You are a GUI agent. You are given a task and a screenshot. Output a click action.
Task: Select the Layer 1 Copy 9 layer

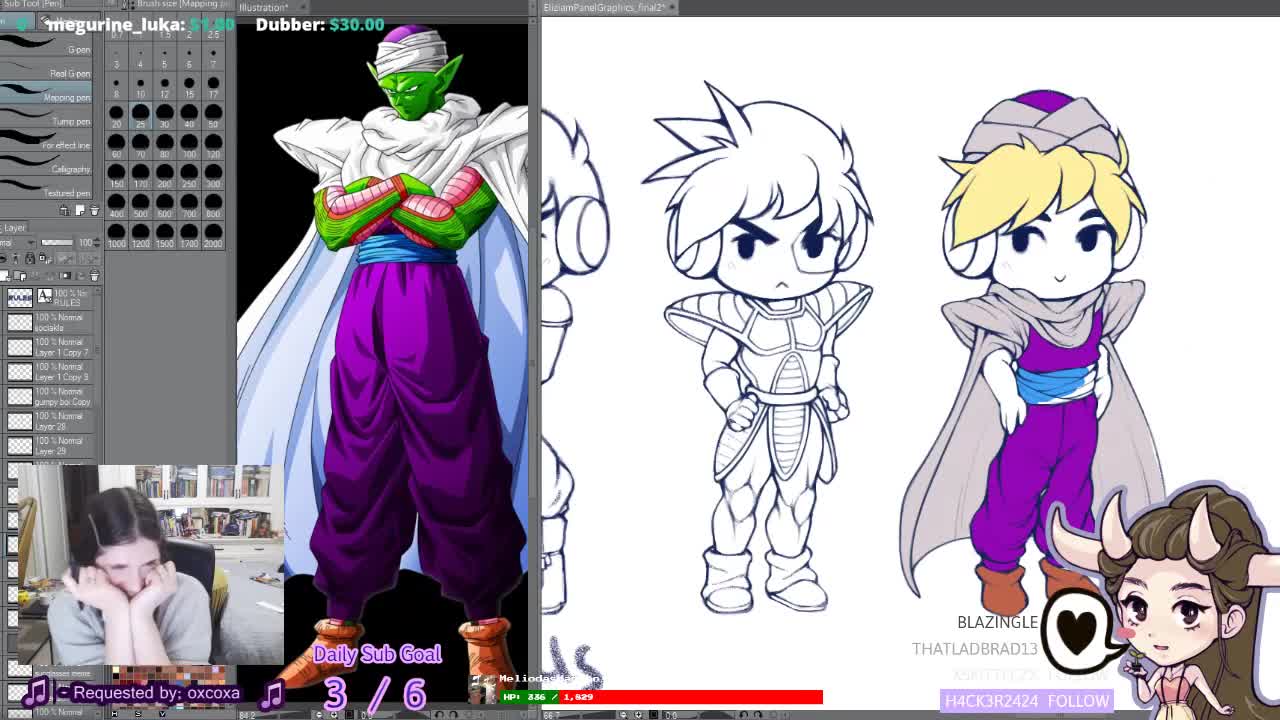(50, 372)
